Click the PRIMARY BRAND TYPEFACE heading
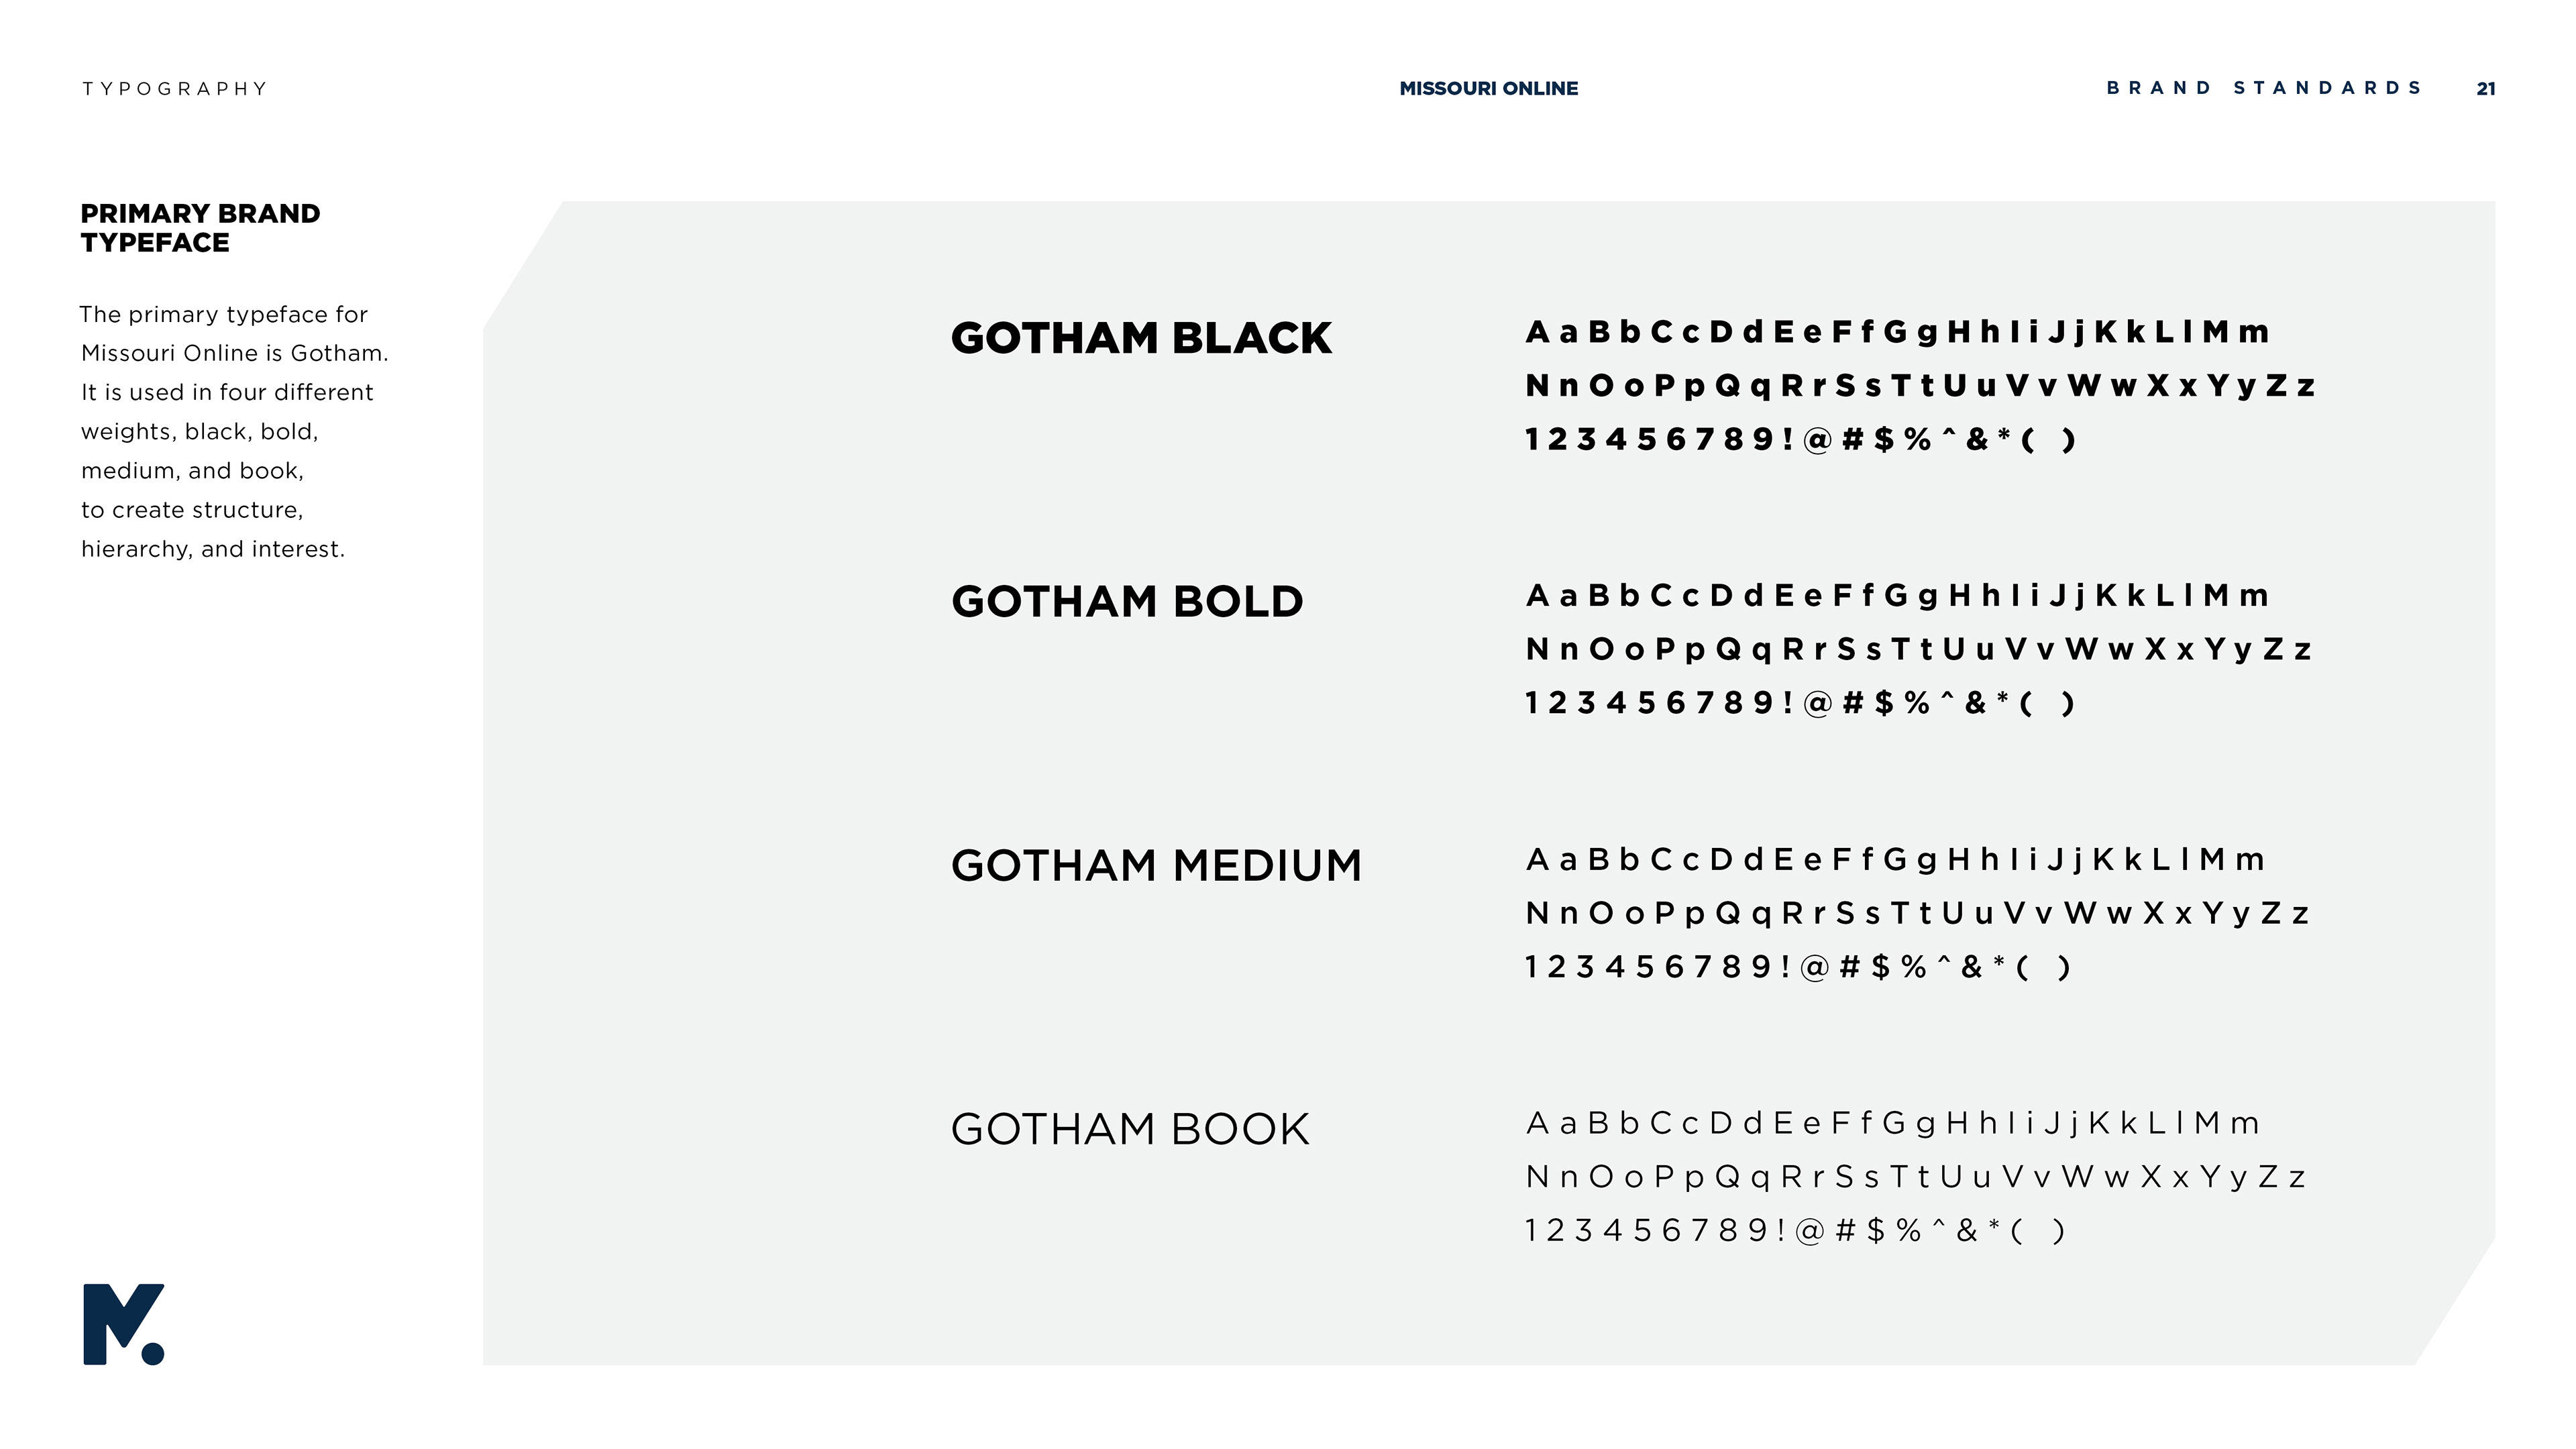 200,228
